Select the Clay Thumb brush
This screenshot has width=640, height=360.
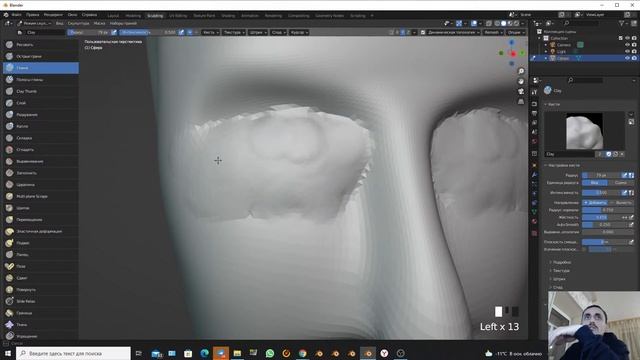coord(41,91)
